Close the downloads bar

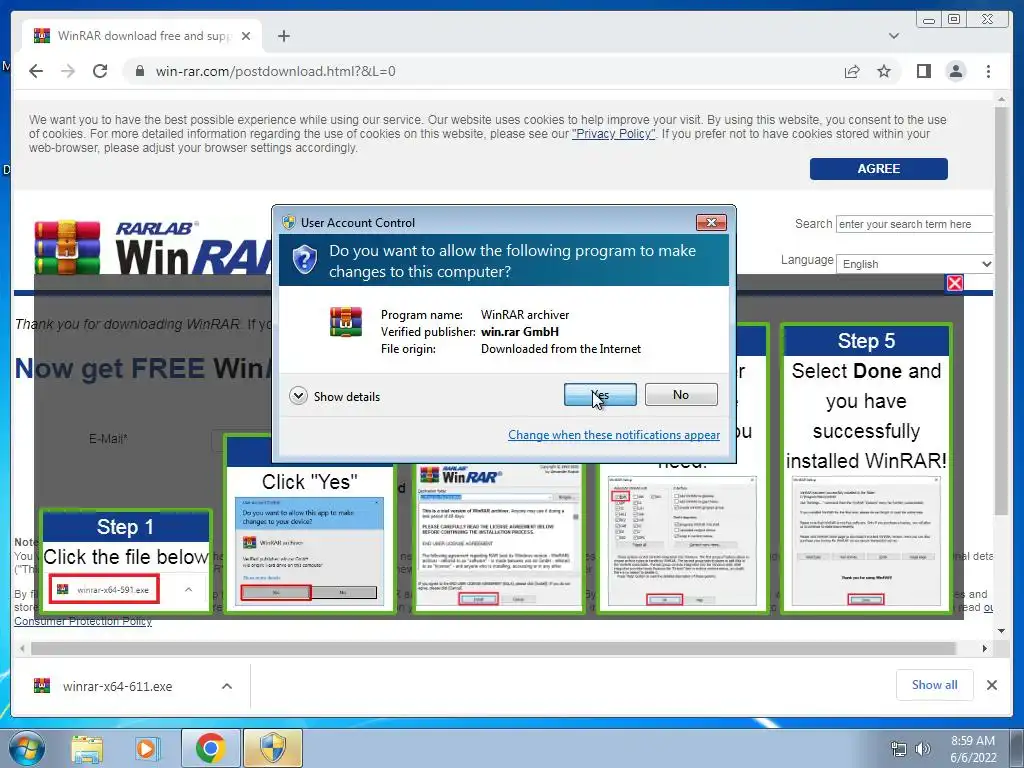[991, 685]
